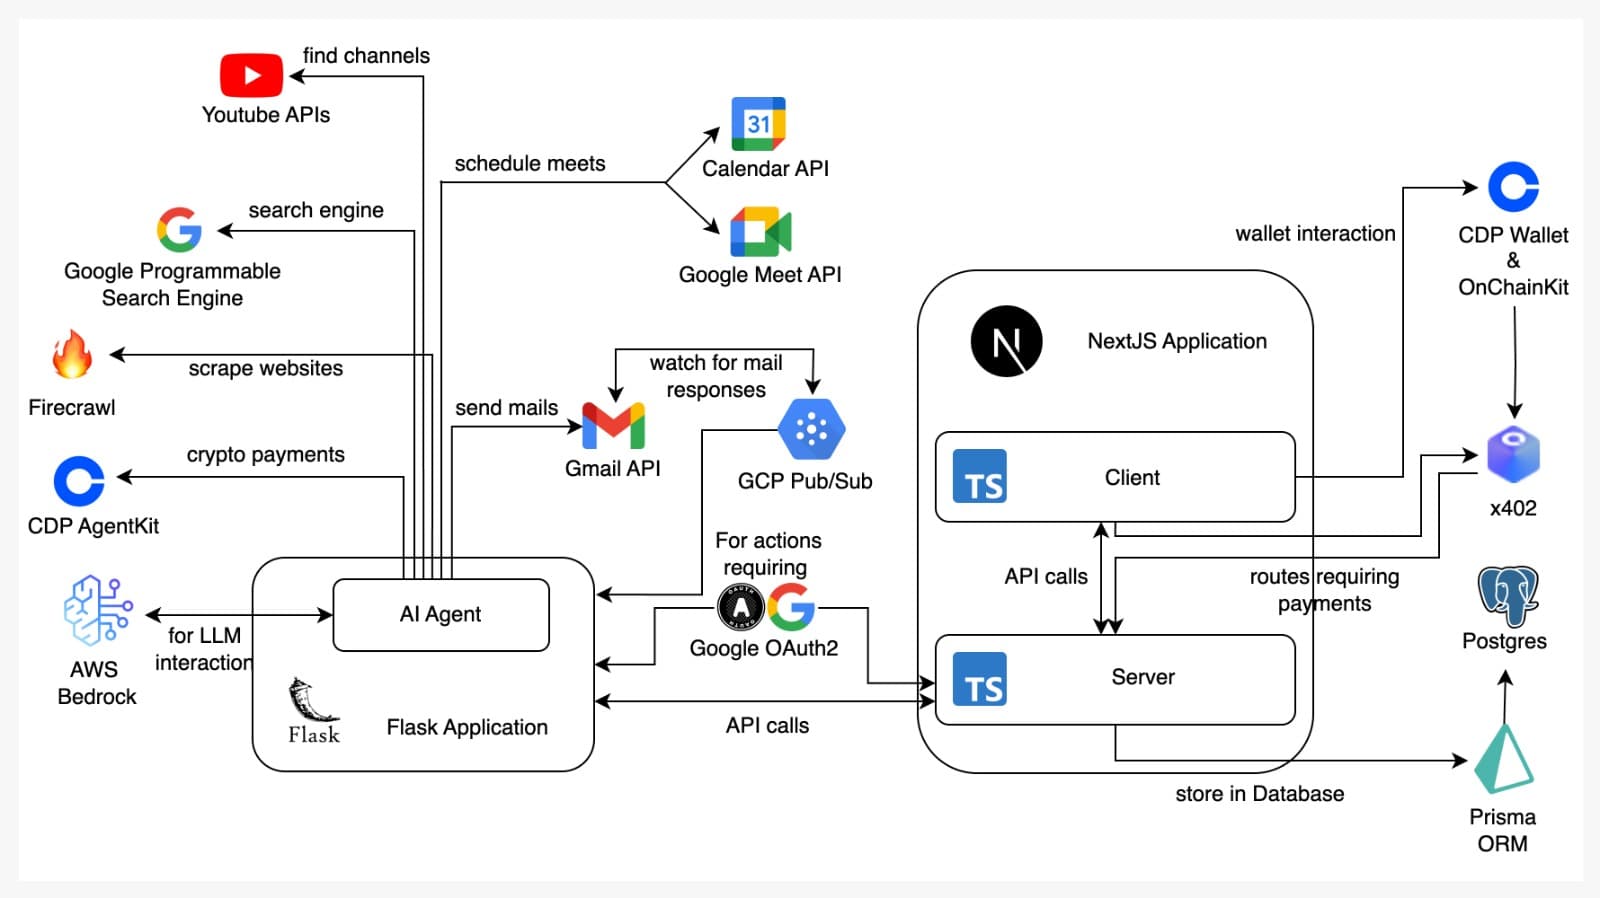Select the 'for LLM interaction' label
The height and width of the screenshot is (898, 1600).
(x=204, y=649)
